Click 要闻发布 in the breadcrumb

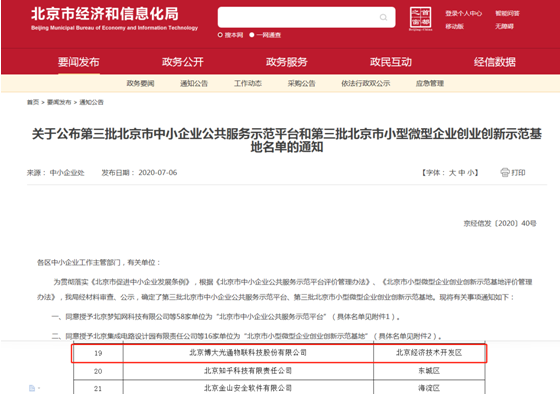[x=59, y=102]
